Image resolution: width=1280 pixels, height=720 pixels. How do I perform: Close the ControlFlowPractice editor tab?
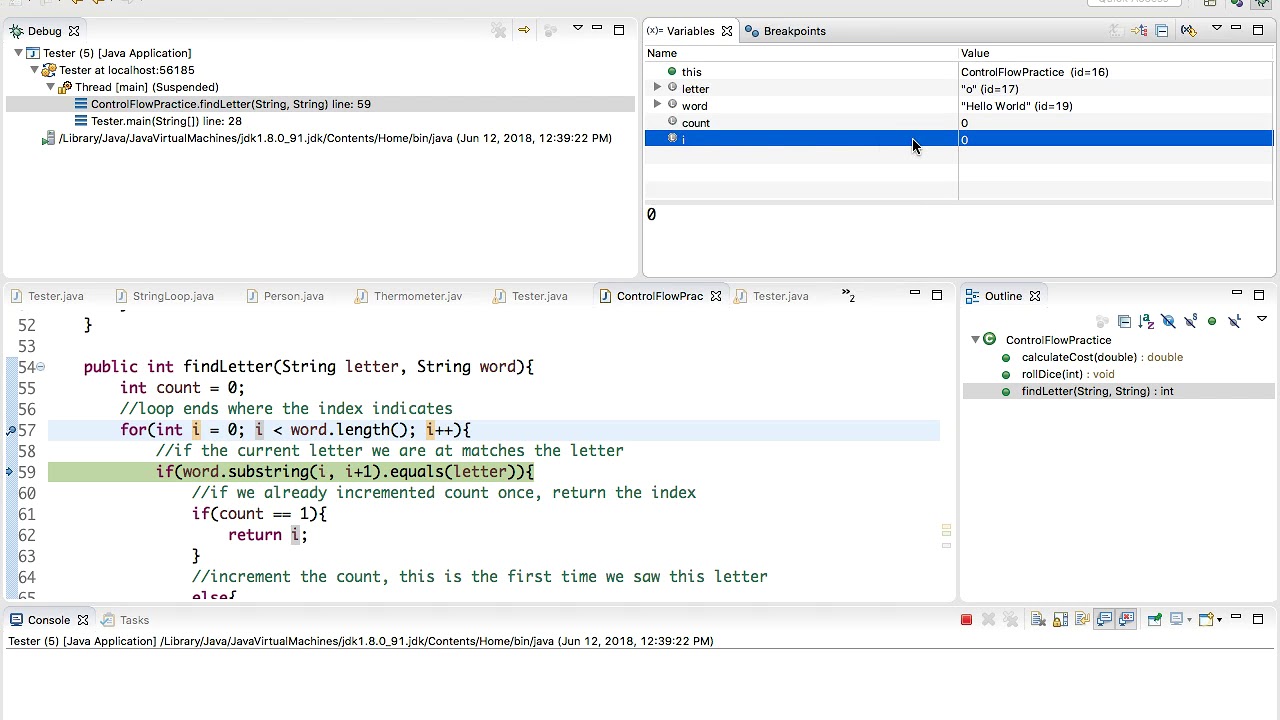pos(716,296)
